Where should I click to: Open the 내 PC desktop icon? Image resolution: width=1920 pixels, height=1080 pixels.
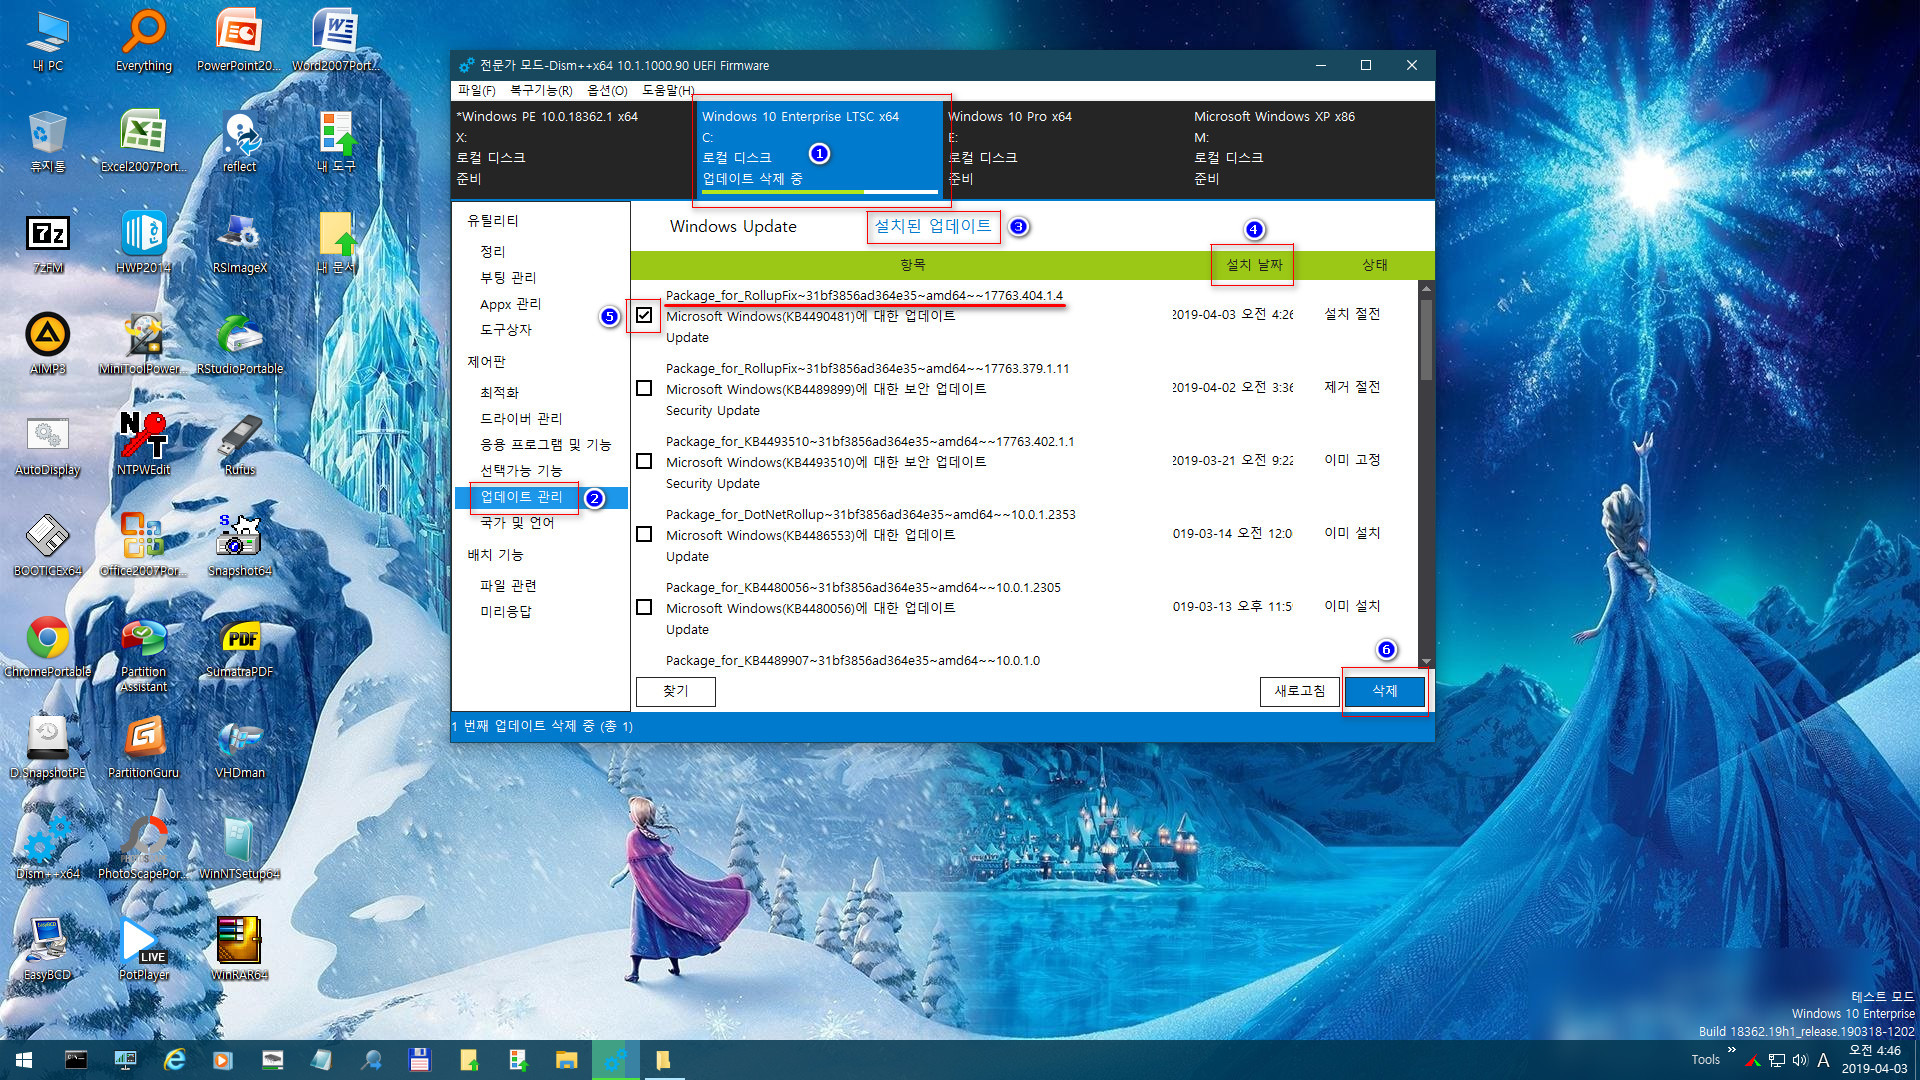pyautogui.click(x=47, y=40)
